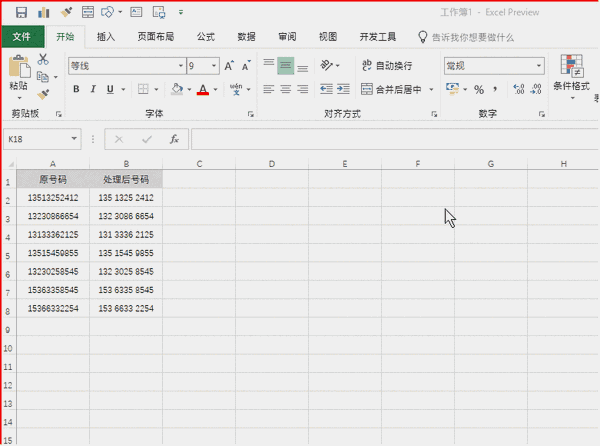Select column header D

coord(272,164)
